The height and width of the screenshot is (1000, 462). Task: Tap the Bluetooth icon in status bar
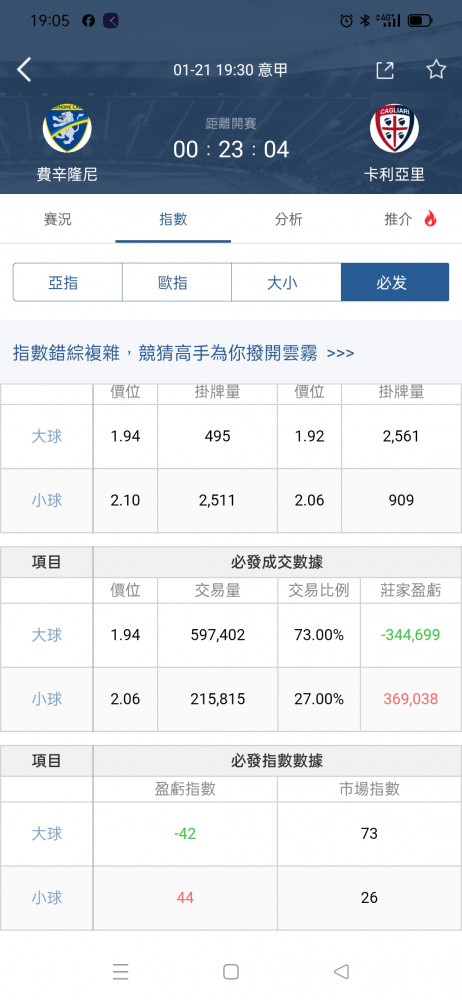365,21
